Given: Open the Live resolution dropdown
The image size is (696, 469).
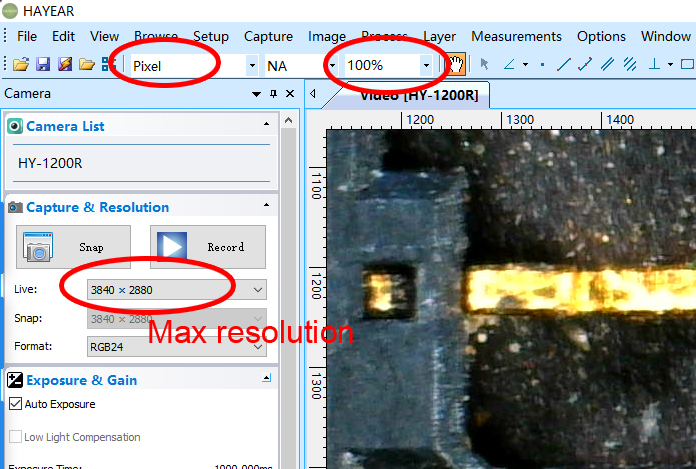Looking at the screenshot, I should (x=258, y=290).
